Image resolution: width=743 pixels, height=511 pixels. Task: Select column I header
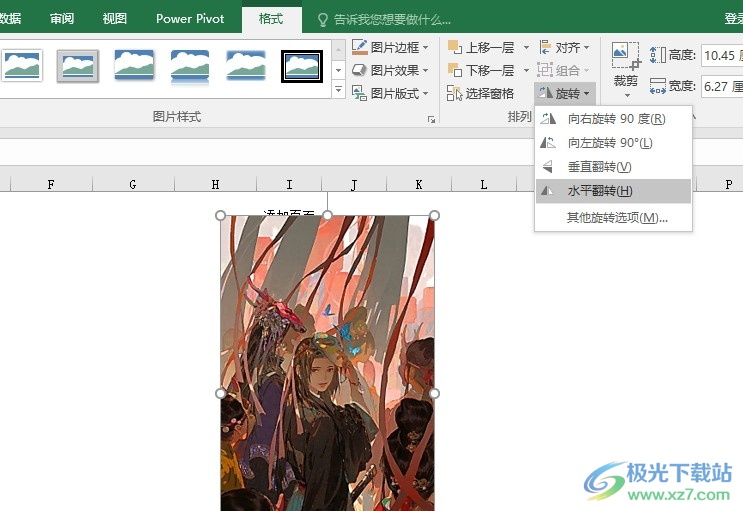(x=289, y=184)
